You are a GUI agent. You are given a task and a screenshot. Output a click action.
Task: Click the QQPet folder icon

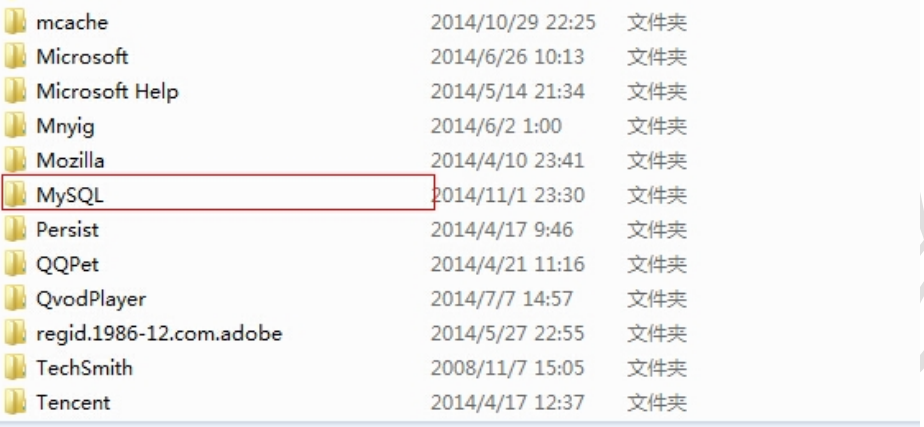[15, 264]
